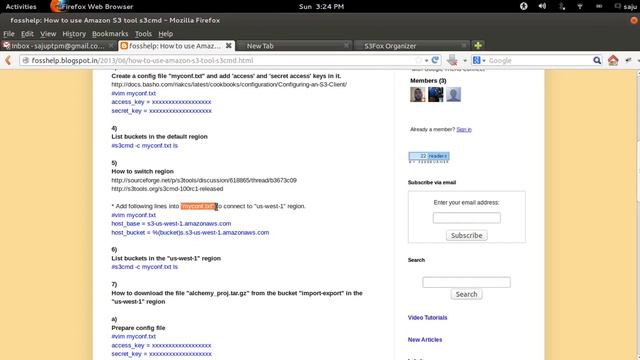Click the first member avatar thumbnail
Image resolution: width=640 pixels, height=360 pixels.
418,94
